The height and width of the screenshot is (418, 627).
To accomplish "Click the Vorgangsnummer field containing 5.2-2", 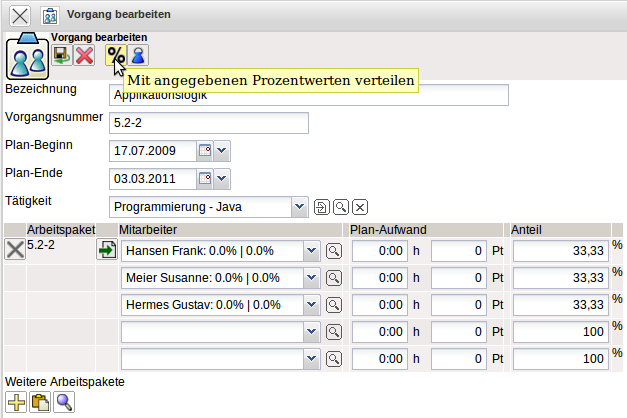I will point(208,123).
